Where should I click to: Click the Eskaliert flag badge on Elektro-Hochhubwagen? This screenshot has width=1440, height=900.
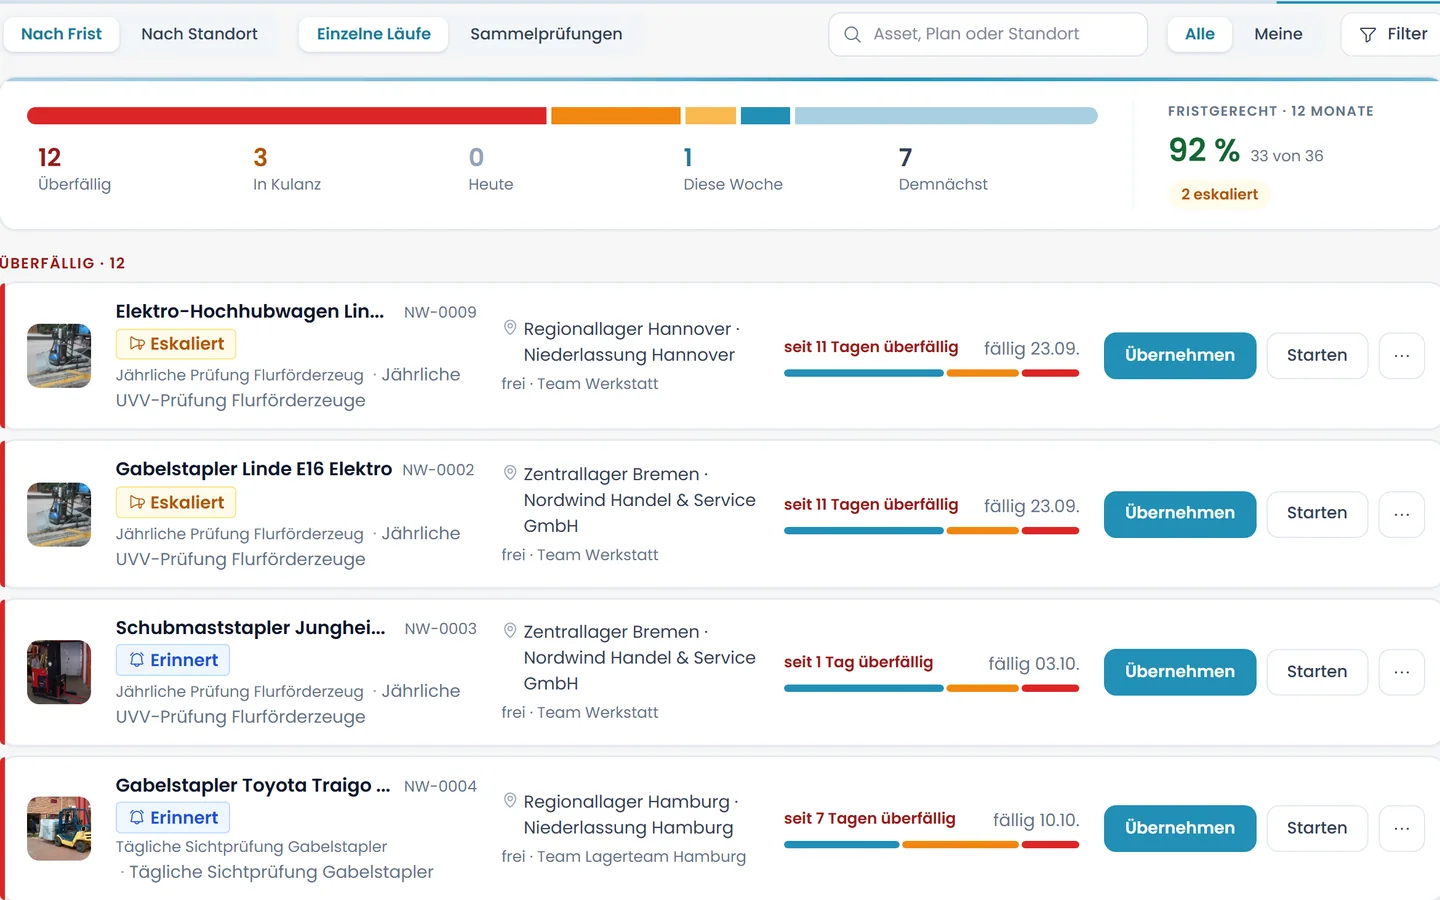(x=176, y=344)
